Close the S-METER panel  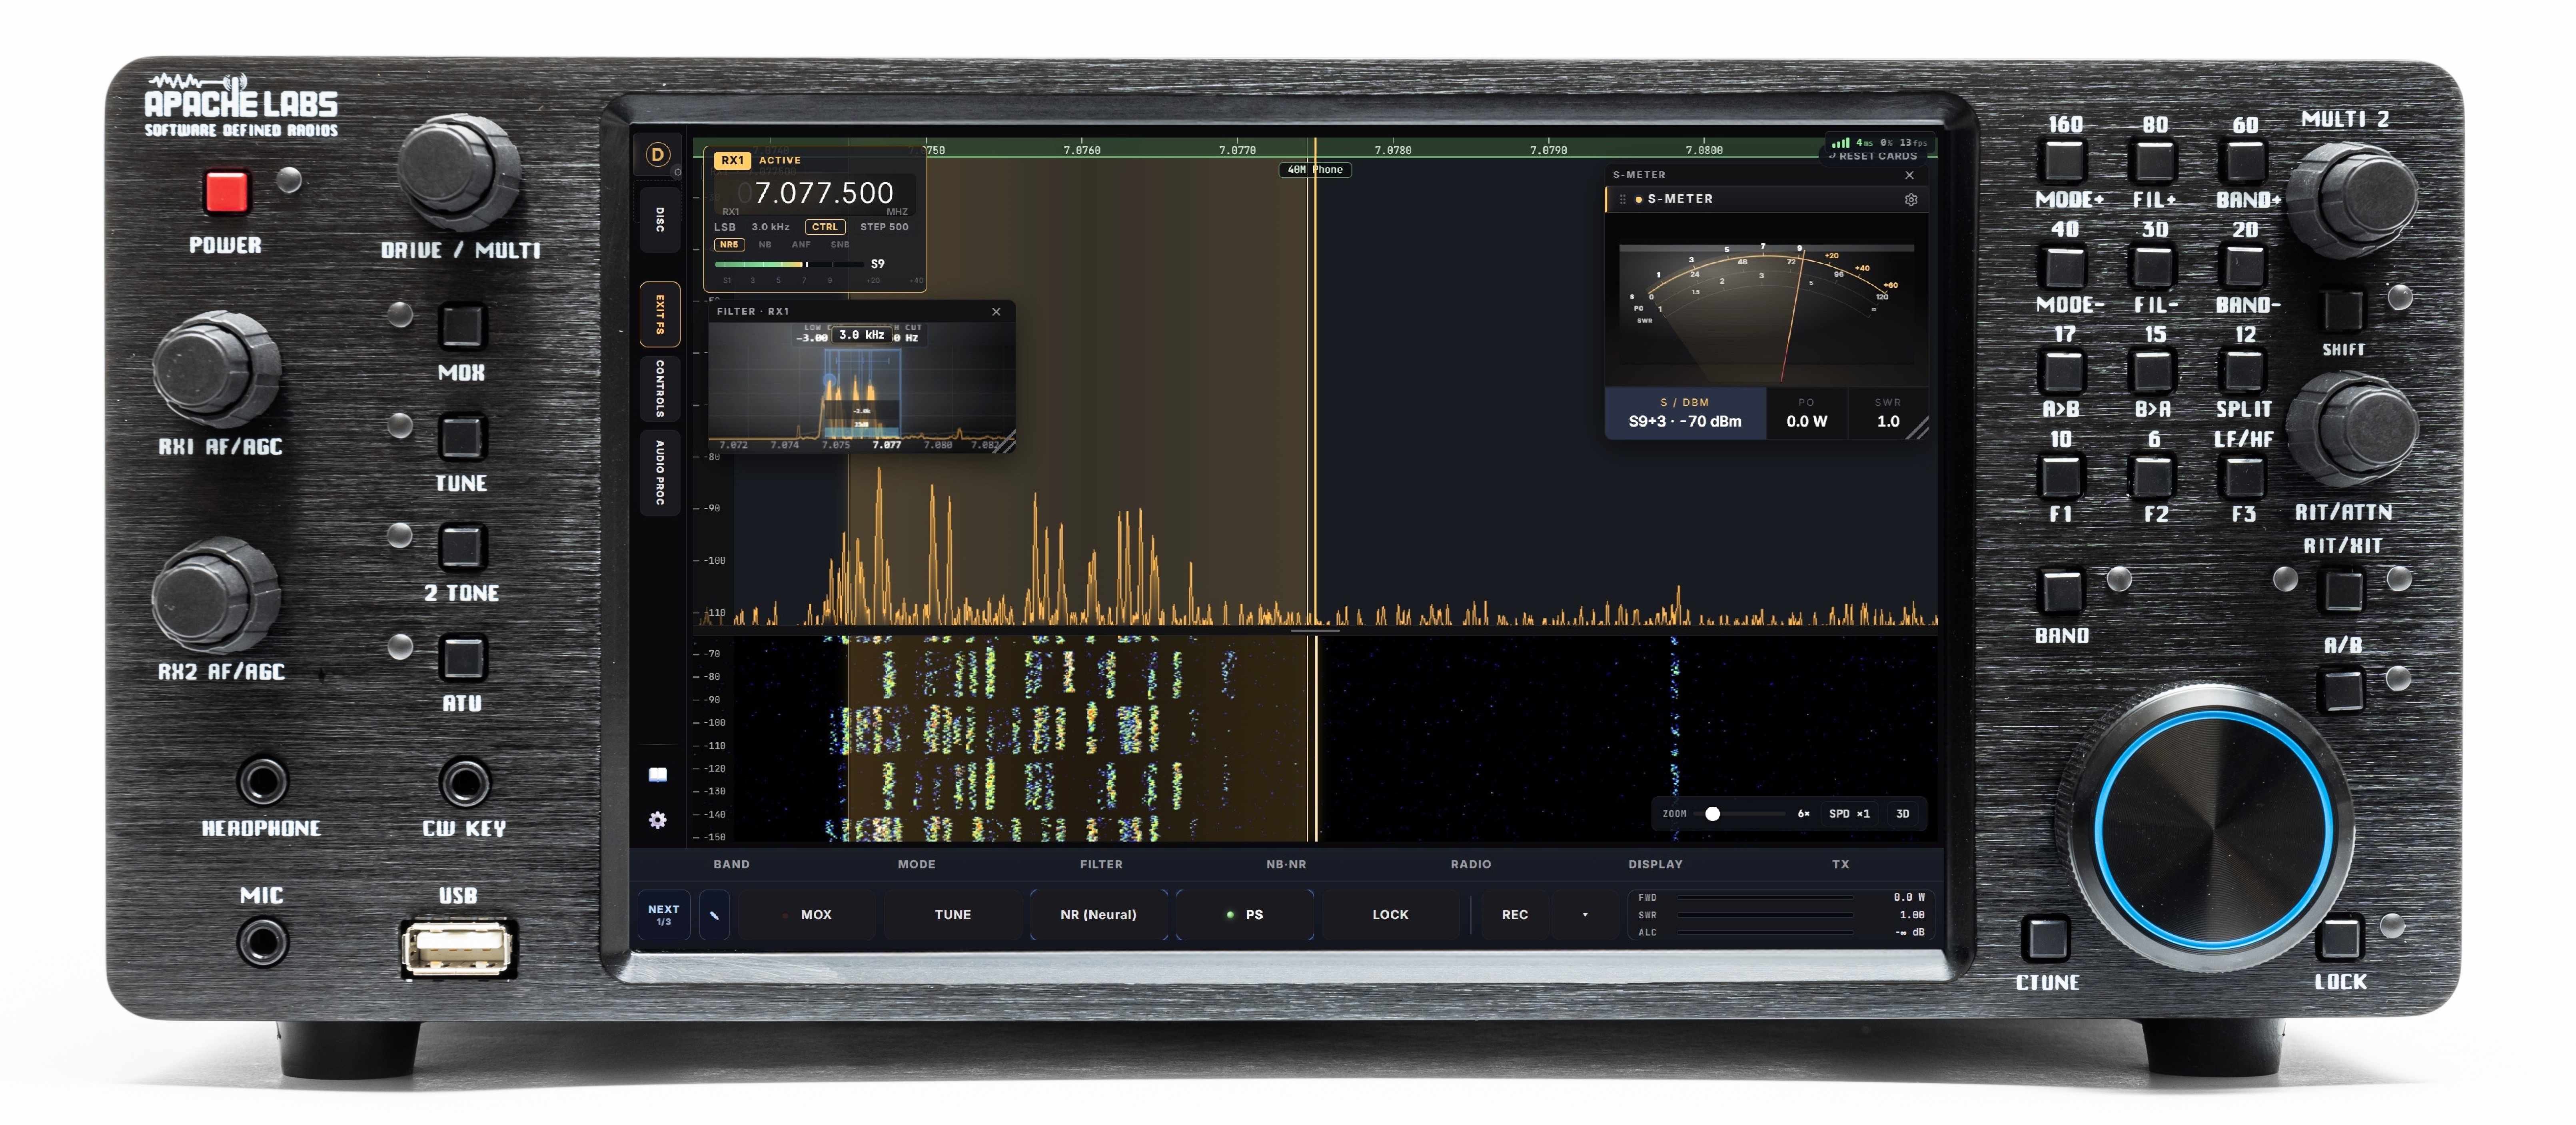[x=1910, y=175]
